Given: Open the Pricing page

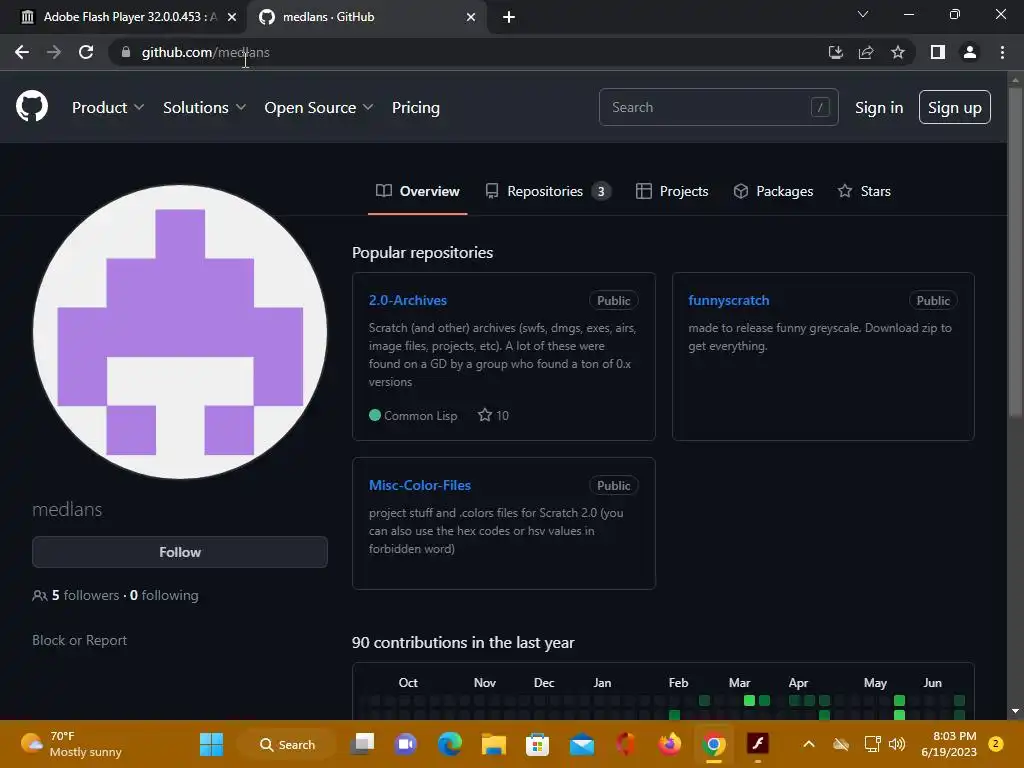Looking at the screenshot, I should [415, 107].
